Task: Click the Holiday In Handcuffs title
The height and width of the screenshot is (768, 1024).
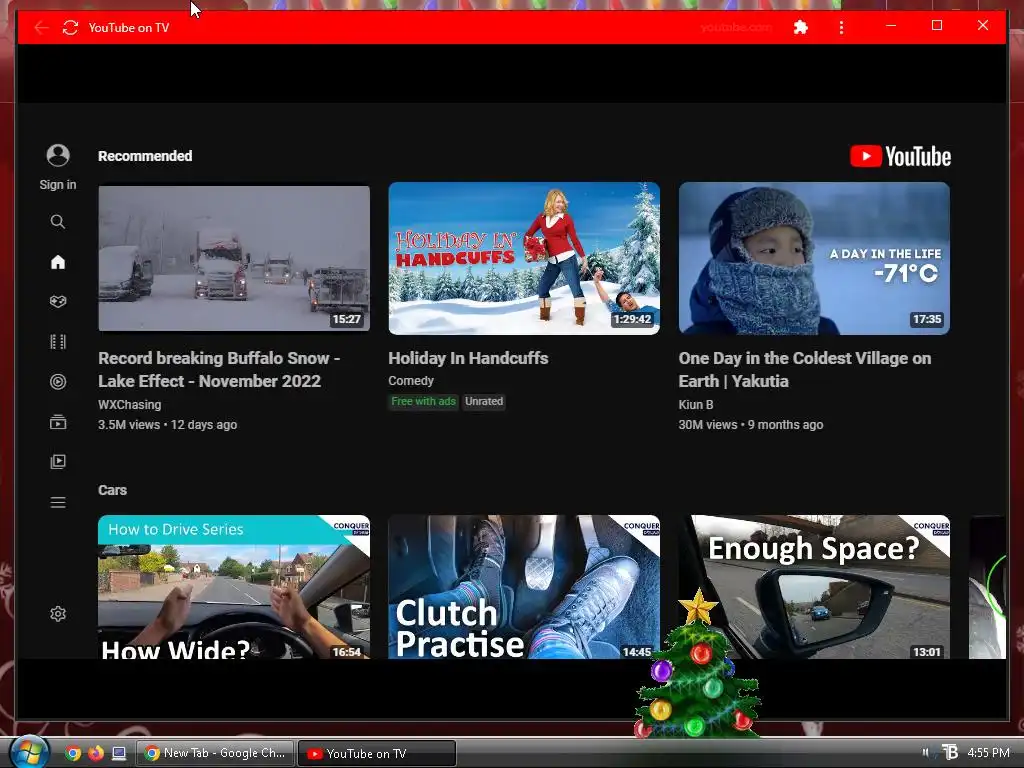Action: pos(468,358)
